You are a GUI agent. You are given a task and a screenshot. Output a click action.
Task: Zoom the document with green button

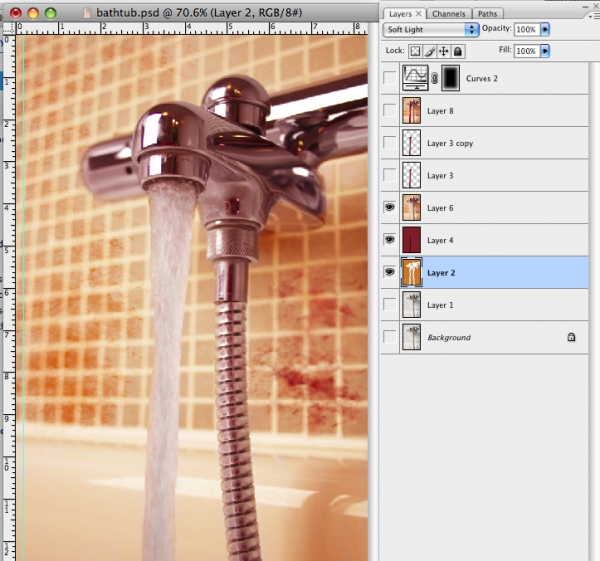click(51, 13)
